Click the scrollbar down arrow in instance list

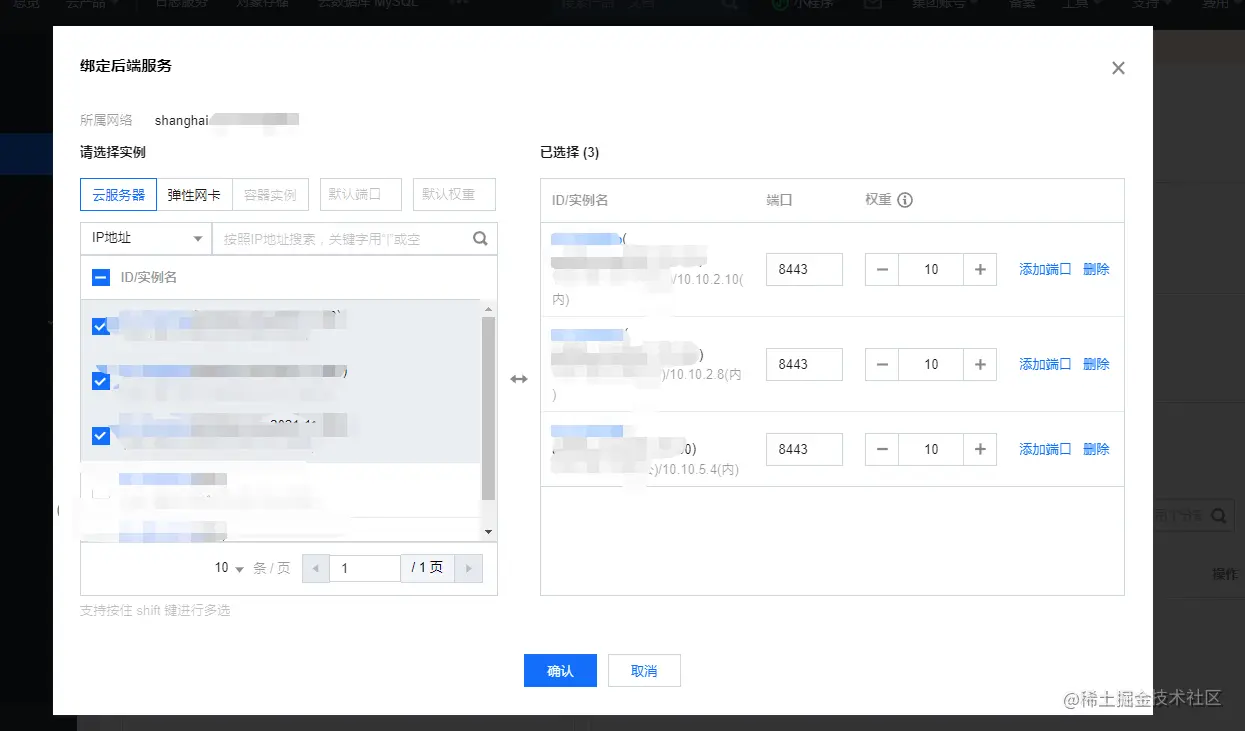(488, 531)
